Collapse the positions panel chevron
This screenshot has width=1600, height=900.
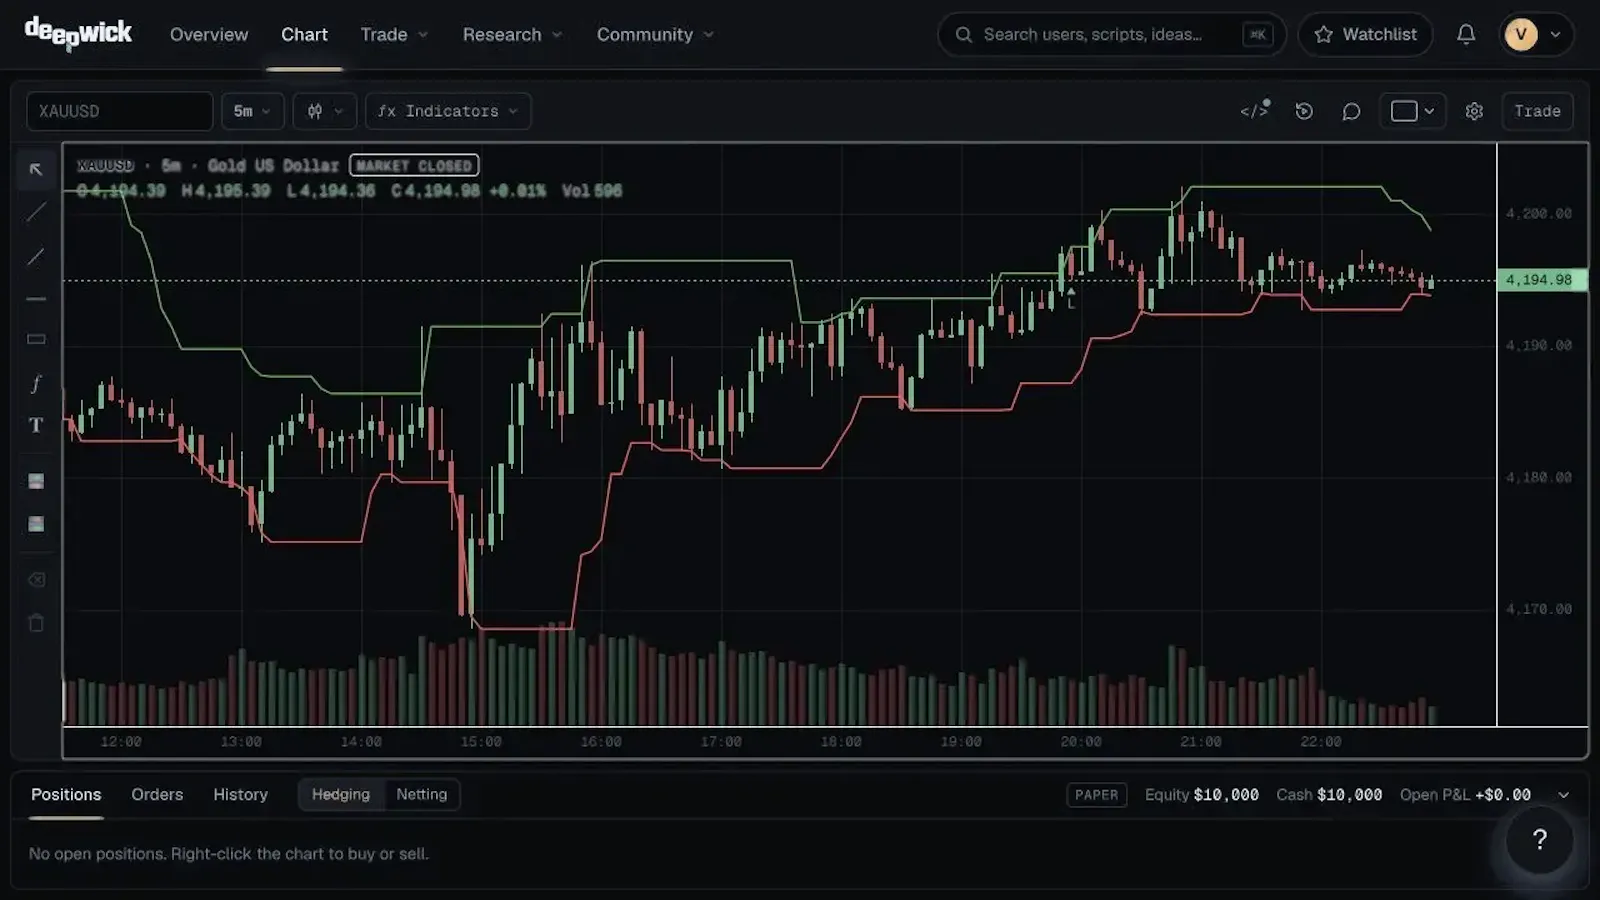[1564, 795]
